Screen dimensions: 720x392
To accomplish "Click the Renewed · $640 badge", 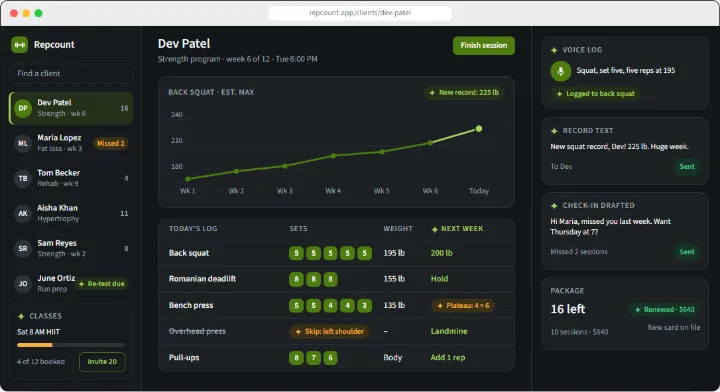I will point(664,309).
